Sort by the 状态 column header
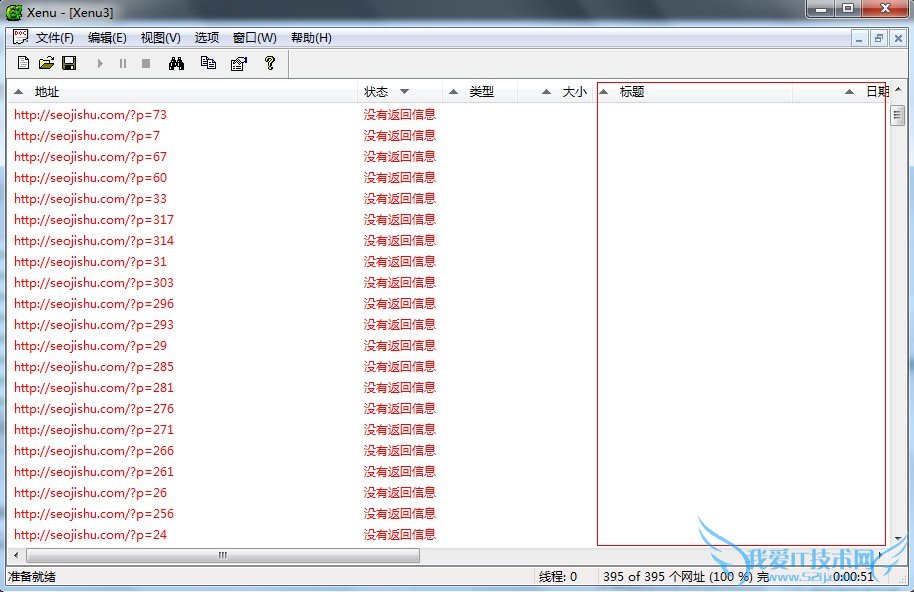 tap(399, 91)
